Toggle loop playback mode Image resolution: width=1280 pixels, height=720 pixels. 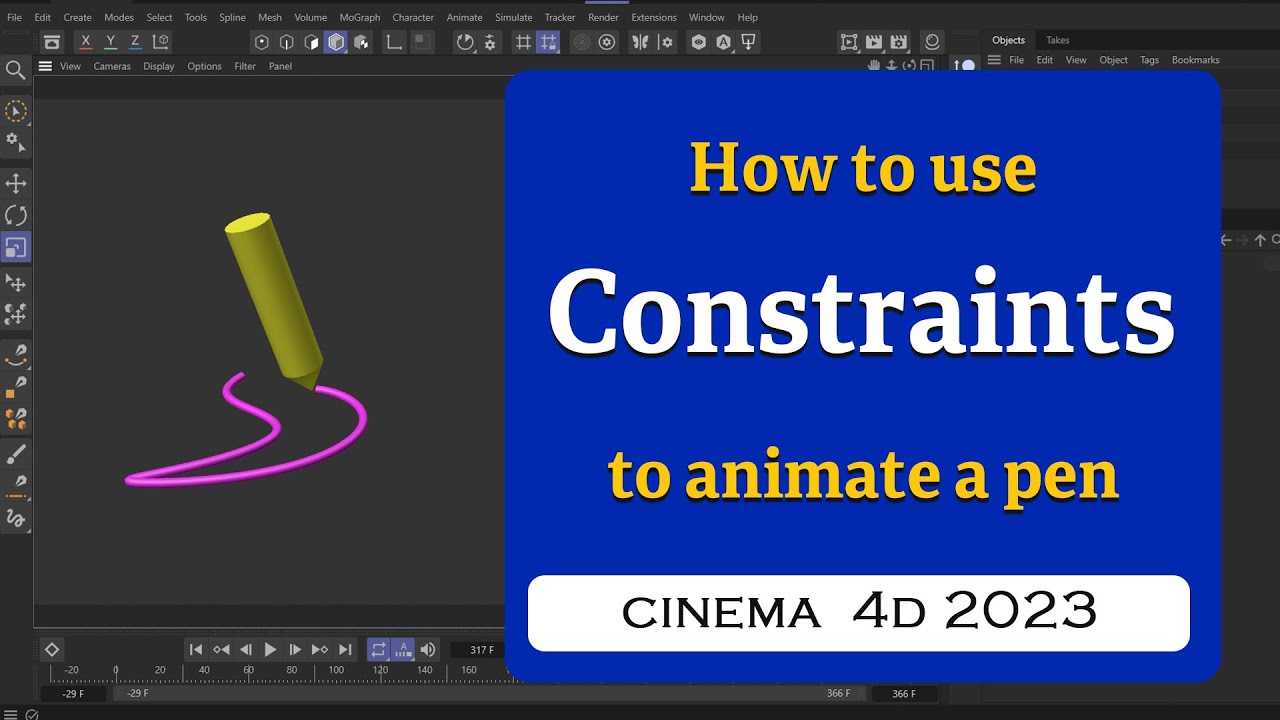point(378,649)
